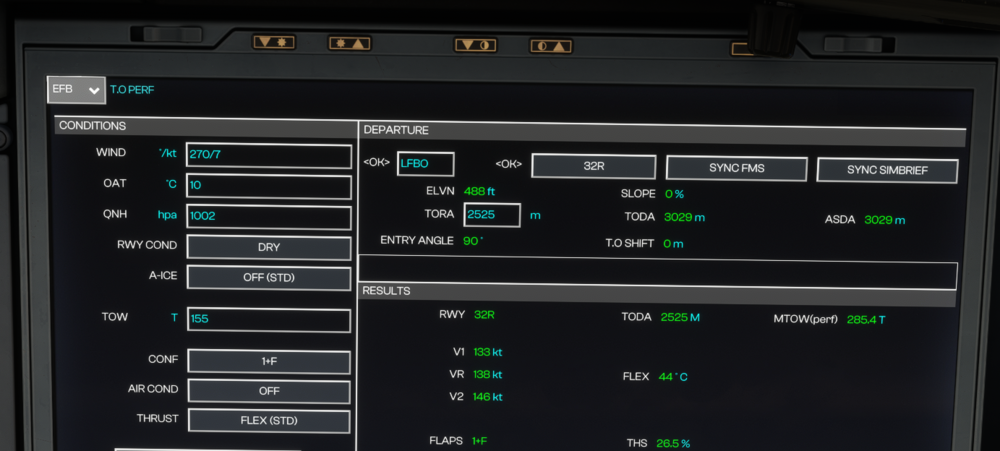Click the SYNC SIMBRIEF button
1000x451 pixels.
click(x=887, y=170)
